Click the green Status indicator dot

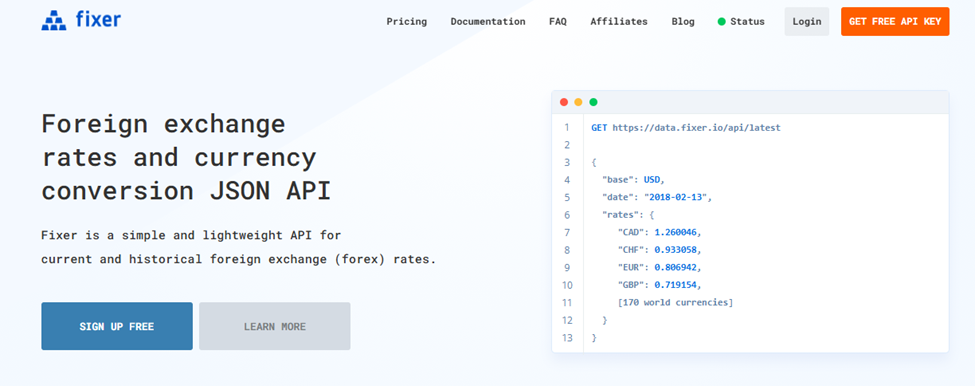[x=721, y=21]
